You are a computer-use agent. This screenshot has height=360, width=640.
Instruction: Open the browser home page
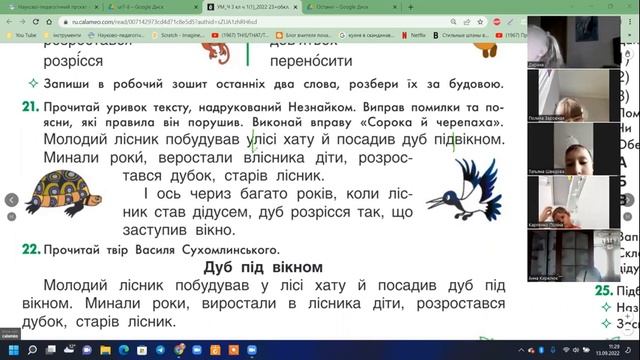(49, 22)
